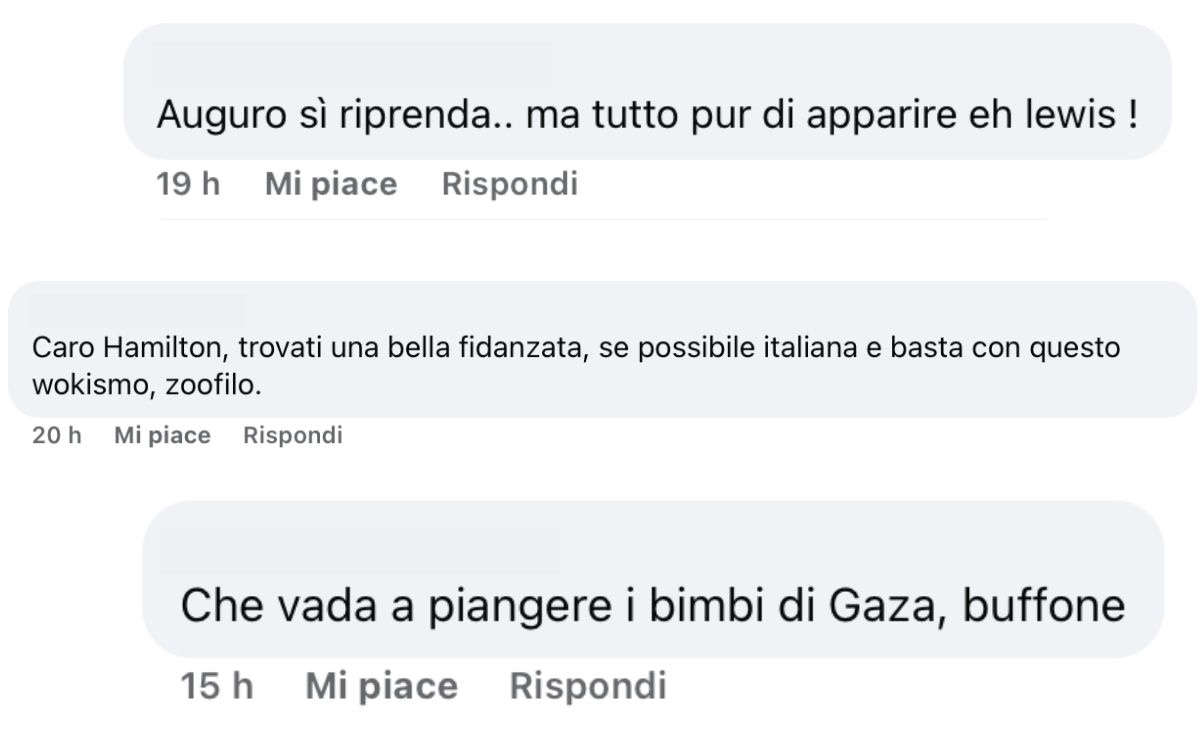This screenshot has height=729, width=1200.
Task: Click "Rispondi" under the first comment
Action: point(512,184)
